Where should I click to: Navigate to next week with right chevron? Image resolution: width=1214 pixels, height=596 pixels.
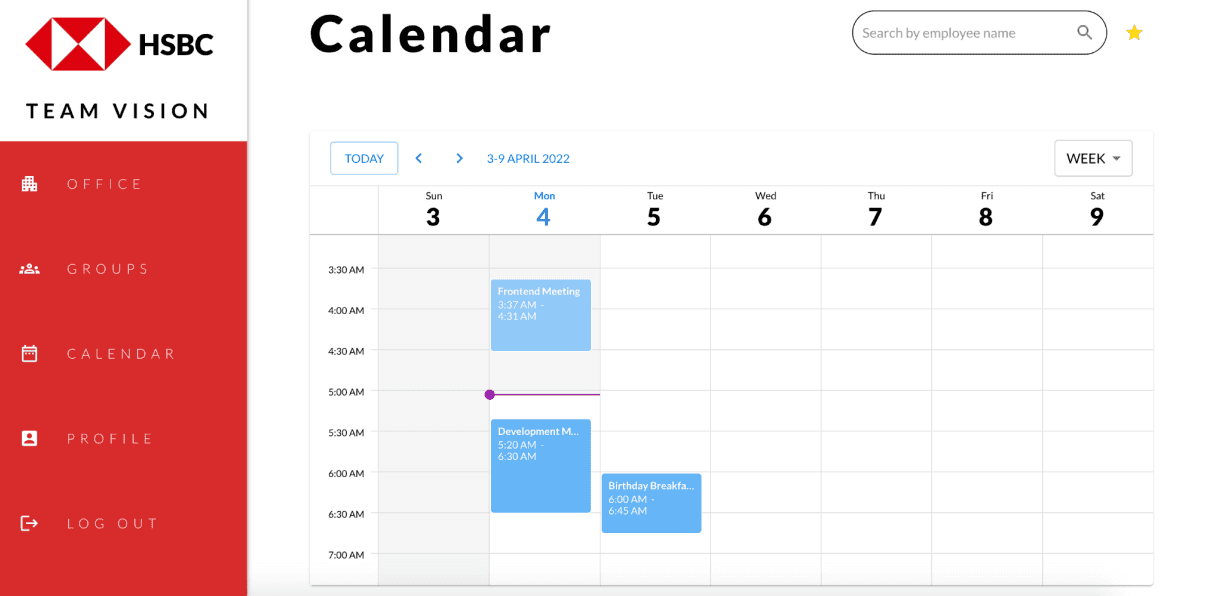(x=459, y=158)
